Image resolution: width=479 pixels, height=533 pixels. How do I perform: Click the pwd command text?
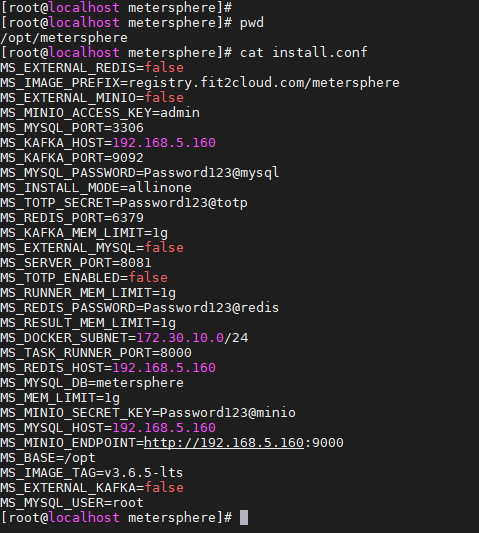click(252, 23)
